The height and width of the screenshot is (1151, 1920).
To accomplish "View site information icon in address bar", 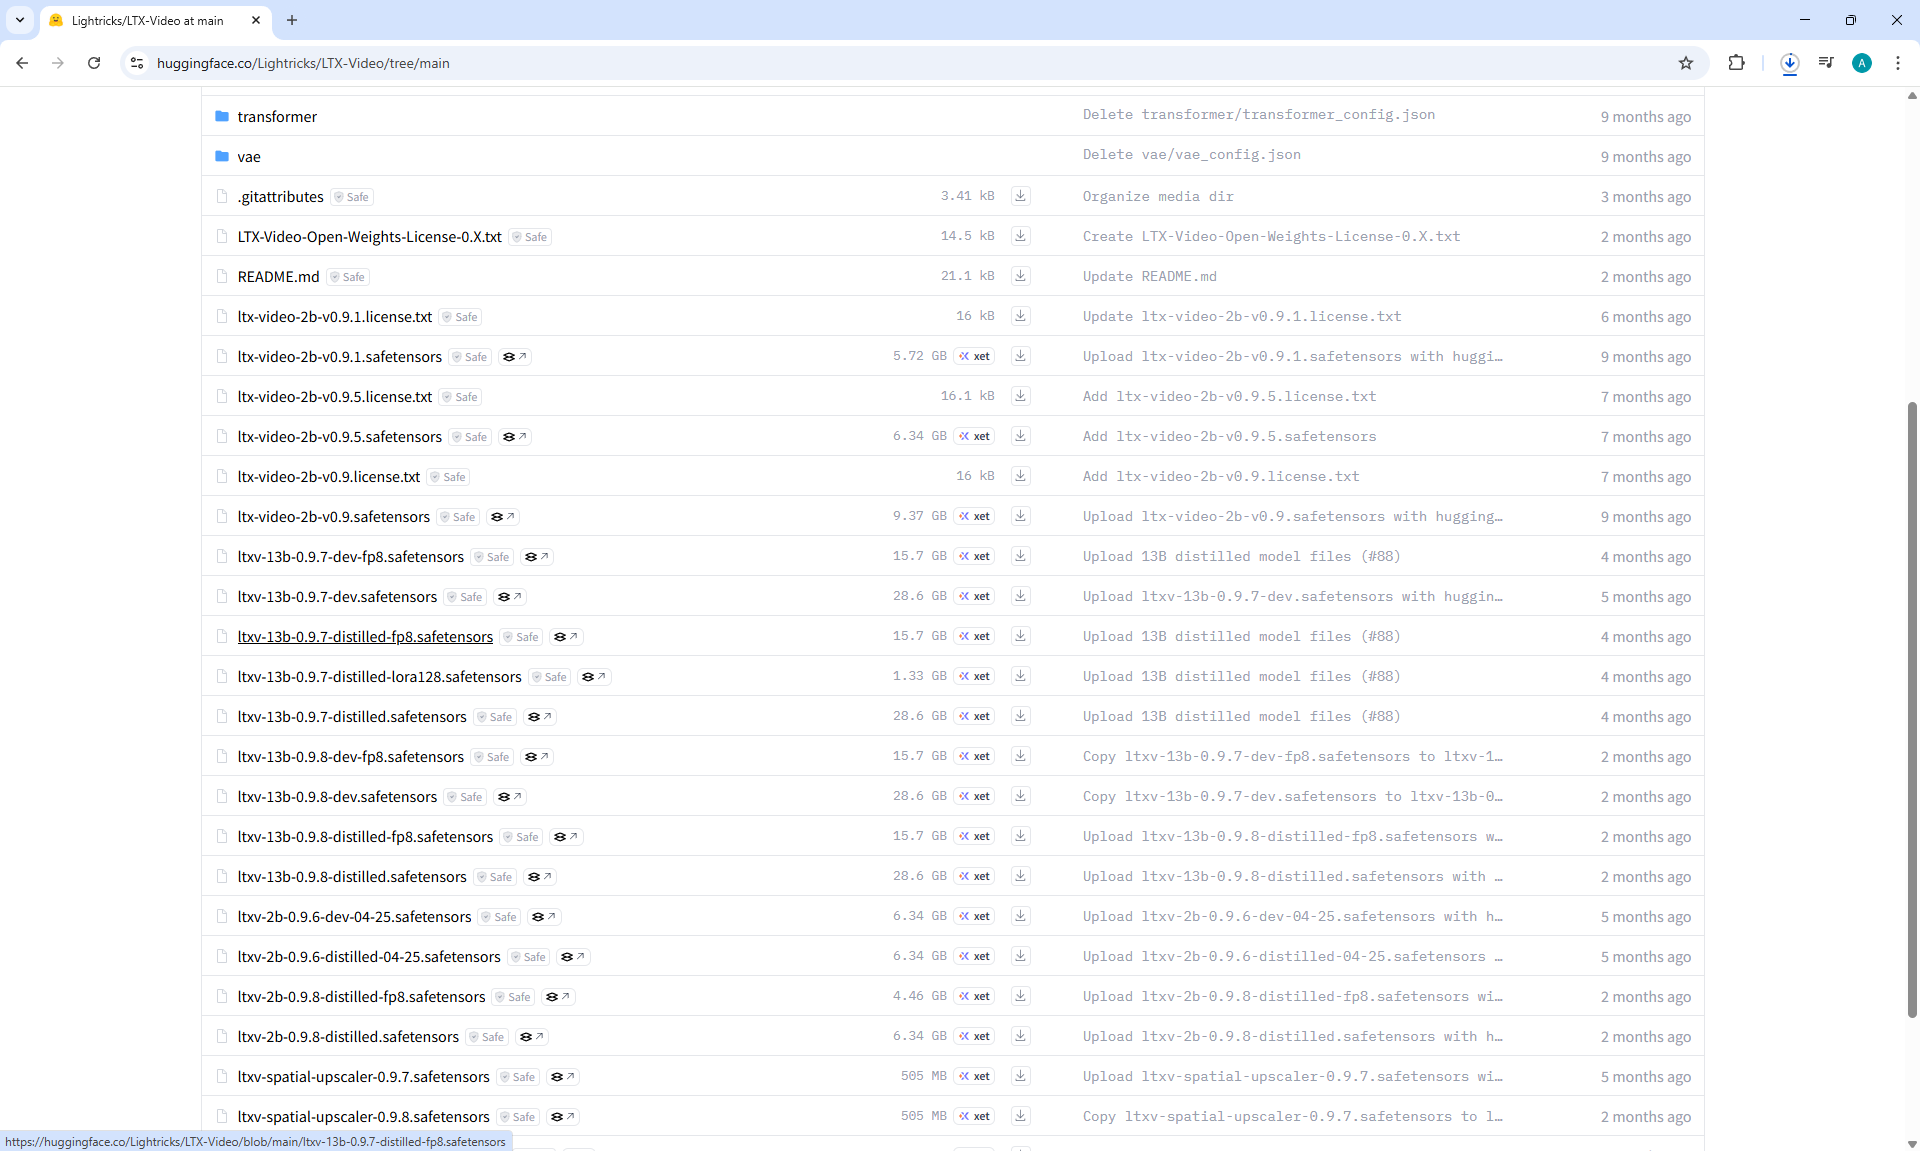I will point(137,63).
